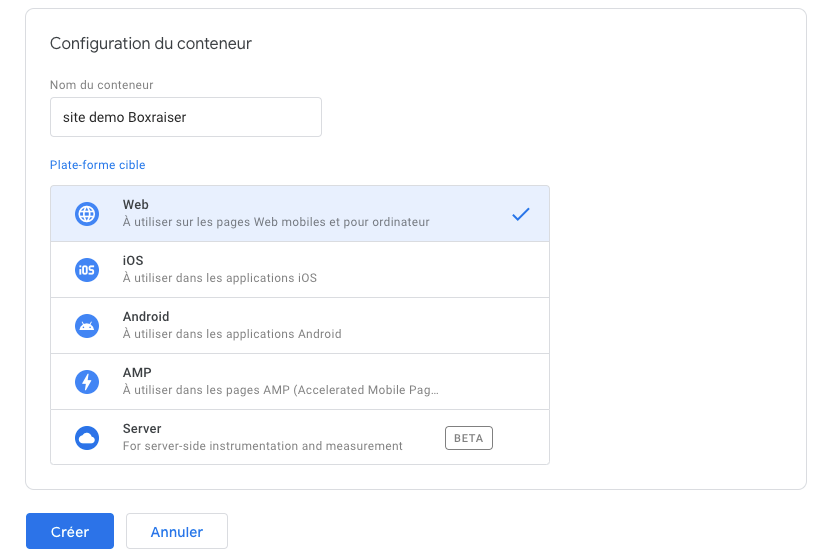Click the Android robot icon
820x555 pixels.
coord(87,326)
